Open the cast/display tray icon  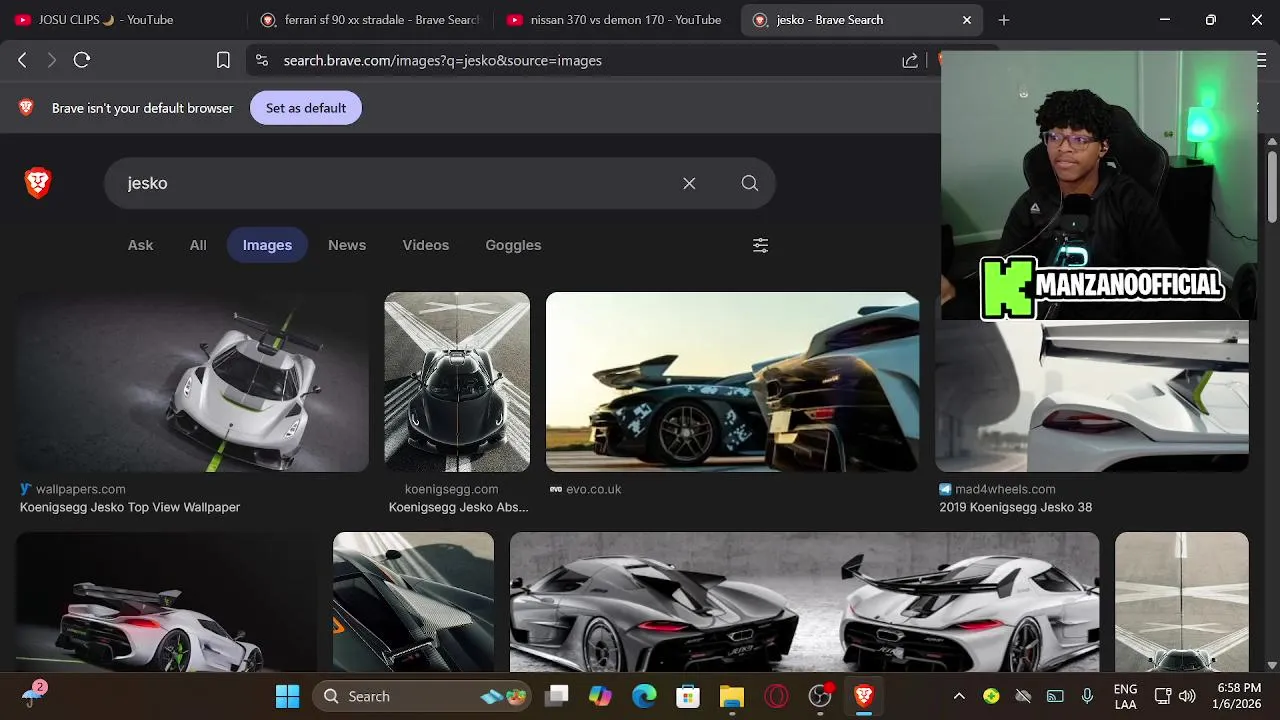point(1055,696)
